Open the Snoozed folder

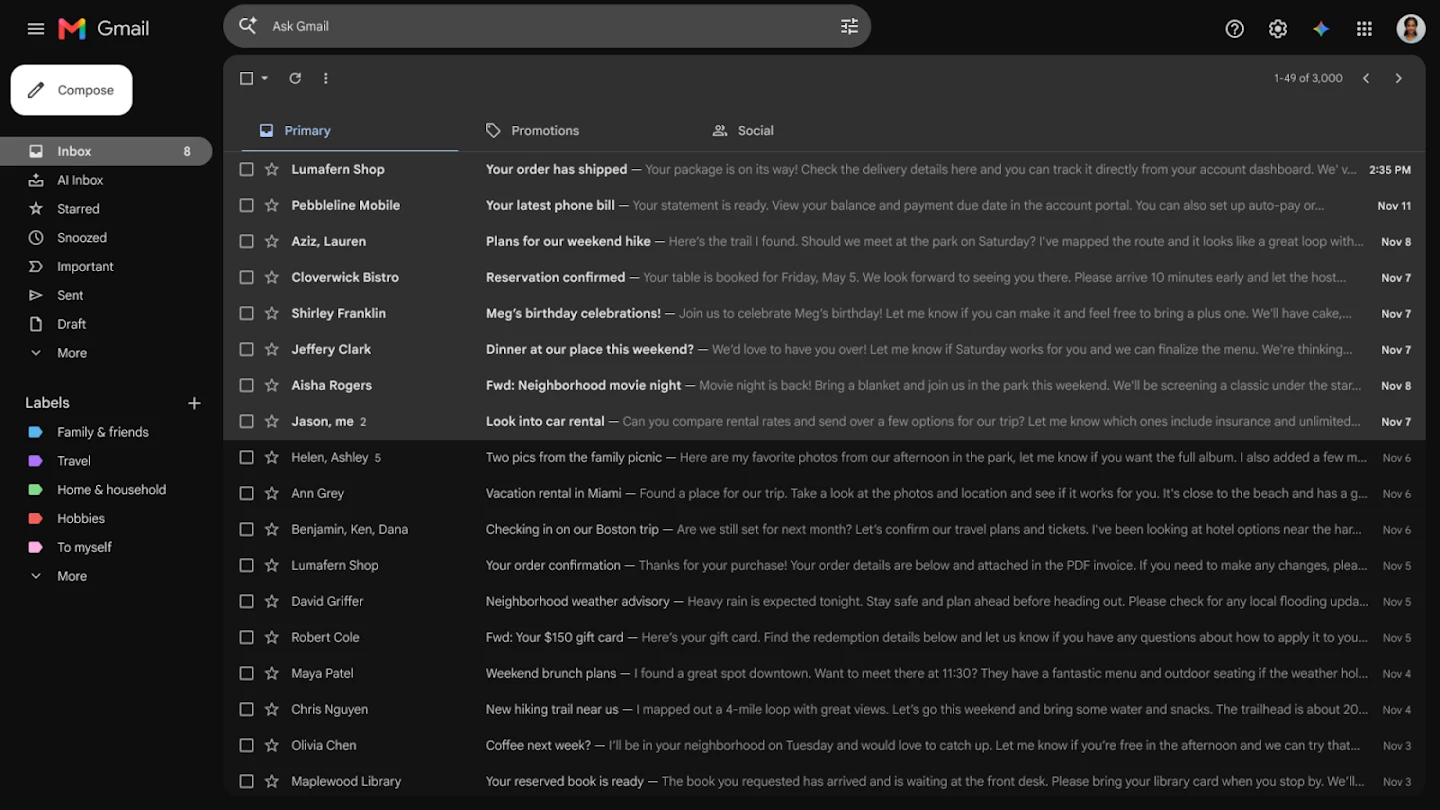(x=106, y=238)
